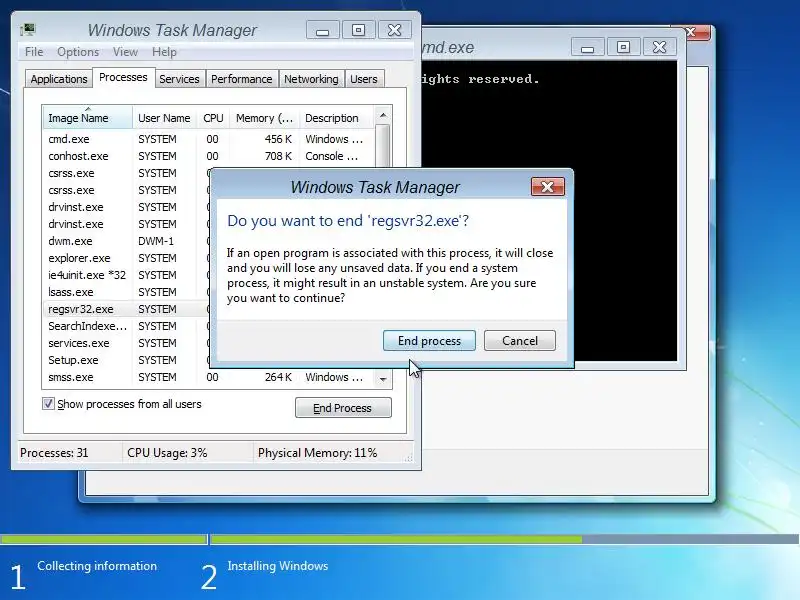This screenshot has height=600, width=800.
Task: Click Physical Memory: 11% status entry
Action: click(317, 453)
